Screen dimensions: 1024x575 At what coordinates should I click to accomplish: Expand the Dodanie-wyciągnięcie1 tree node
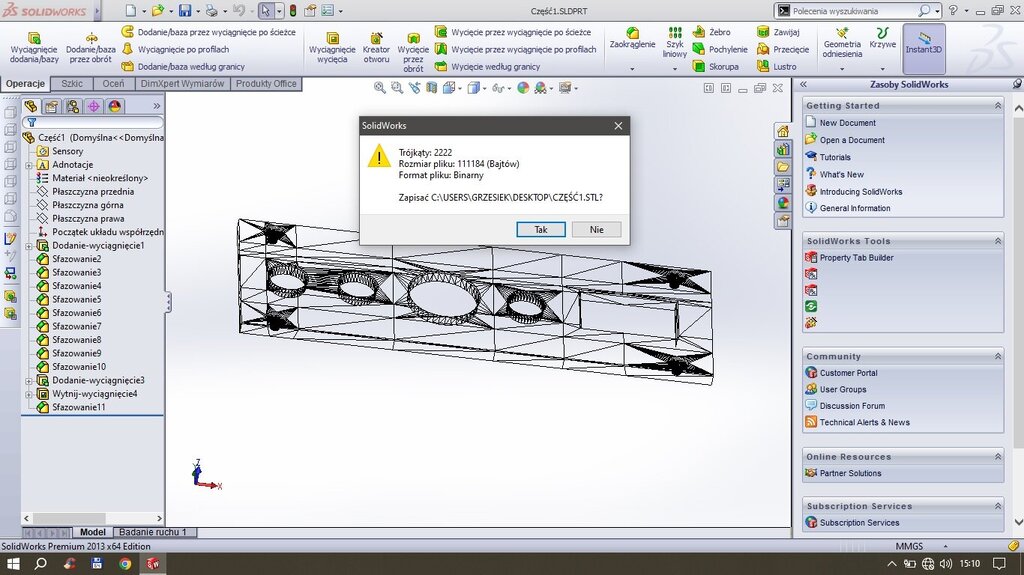tap(29, 246)
